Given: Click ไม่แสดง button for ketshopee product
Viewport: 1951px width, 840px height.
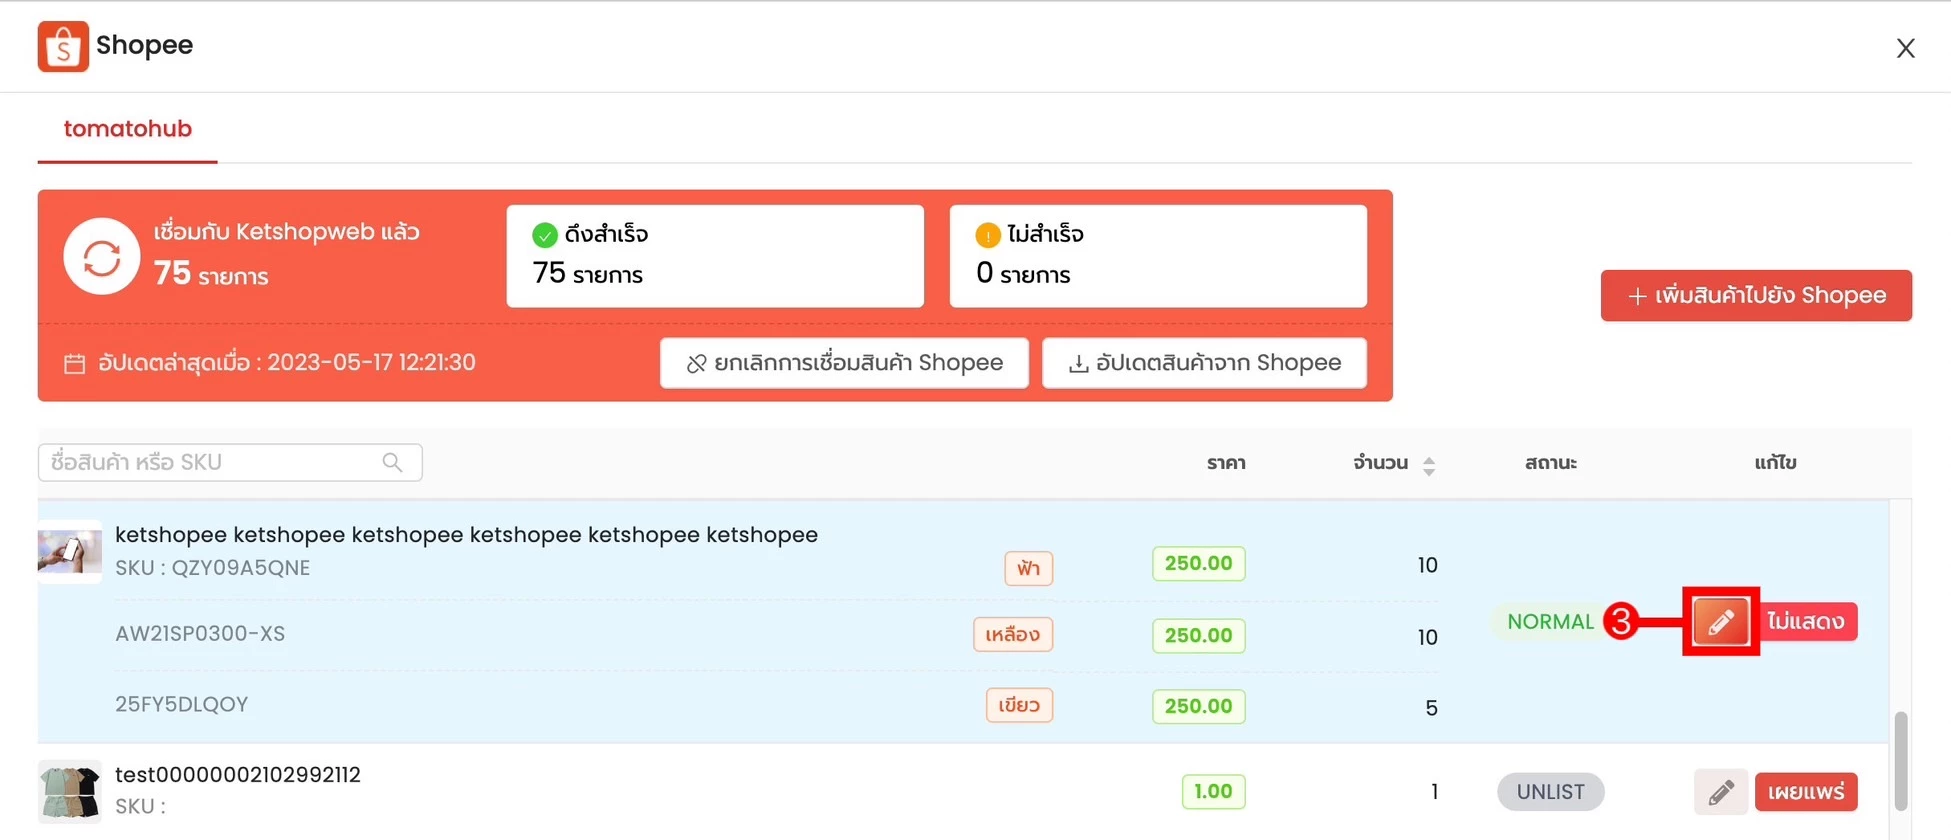Looking at the screenshot, I should tap(1805, 622).
